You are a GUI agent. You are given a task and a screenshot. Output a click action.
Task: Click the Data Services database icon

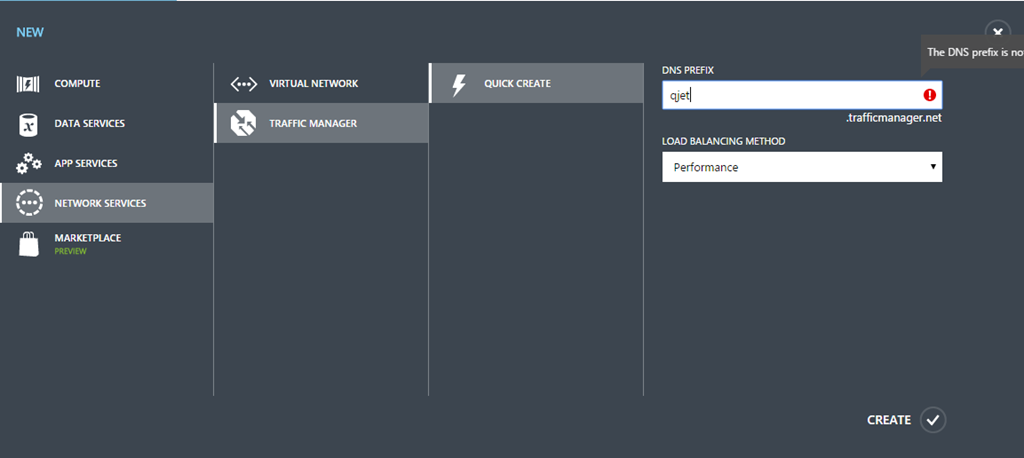(29, 124)
